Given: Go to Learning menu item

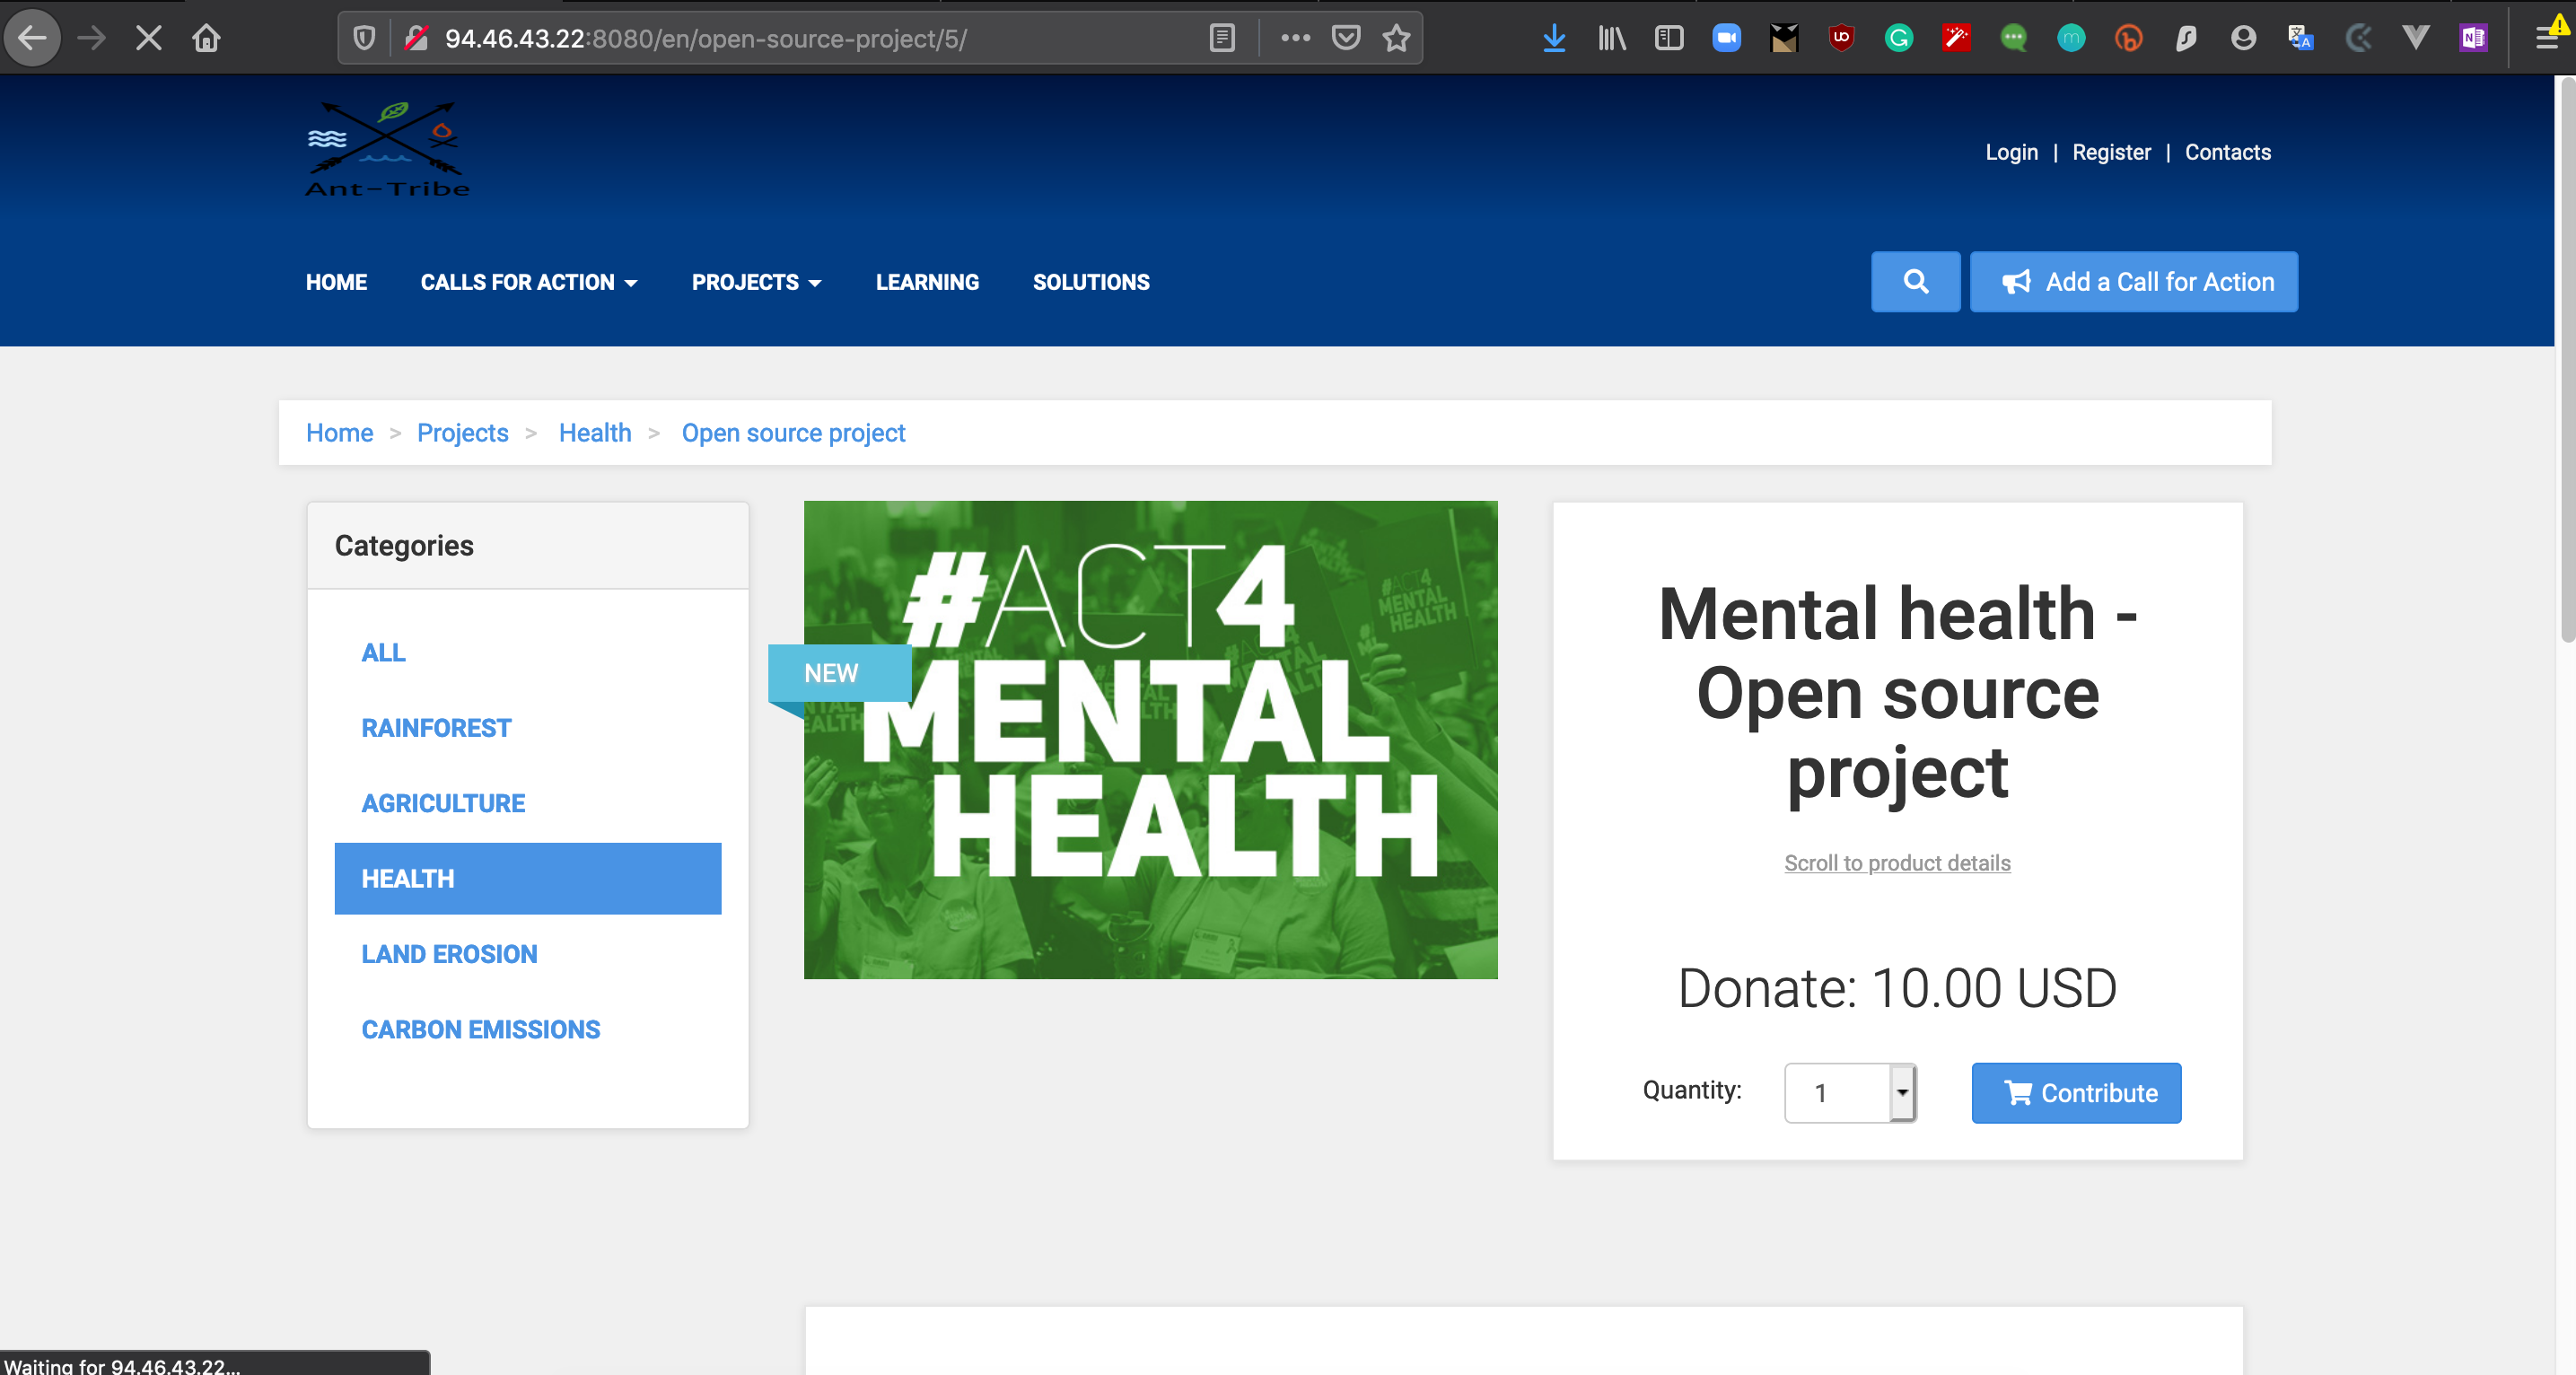Looking at the screenshot, I should pos(927,283).
